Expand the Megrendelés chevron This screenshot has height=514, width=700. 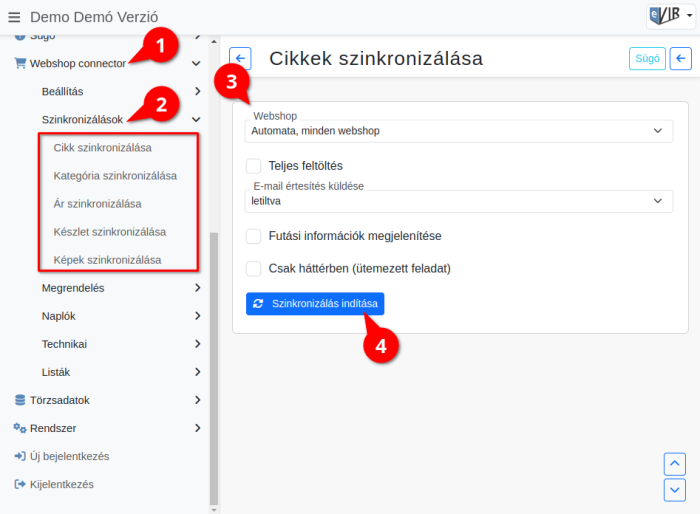point(197,288)
